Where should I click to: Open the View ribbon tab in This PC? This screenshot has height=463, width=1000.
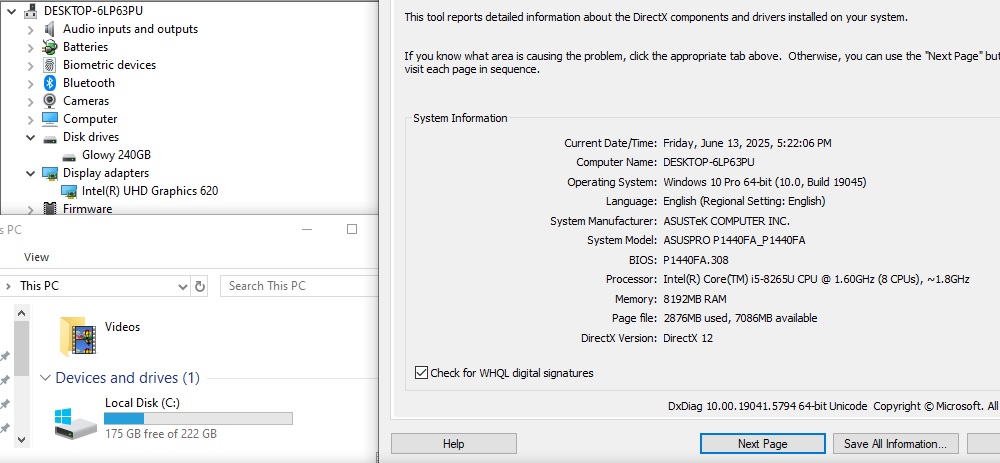point(36,257)
